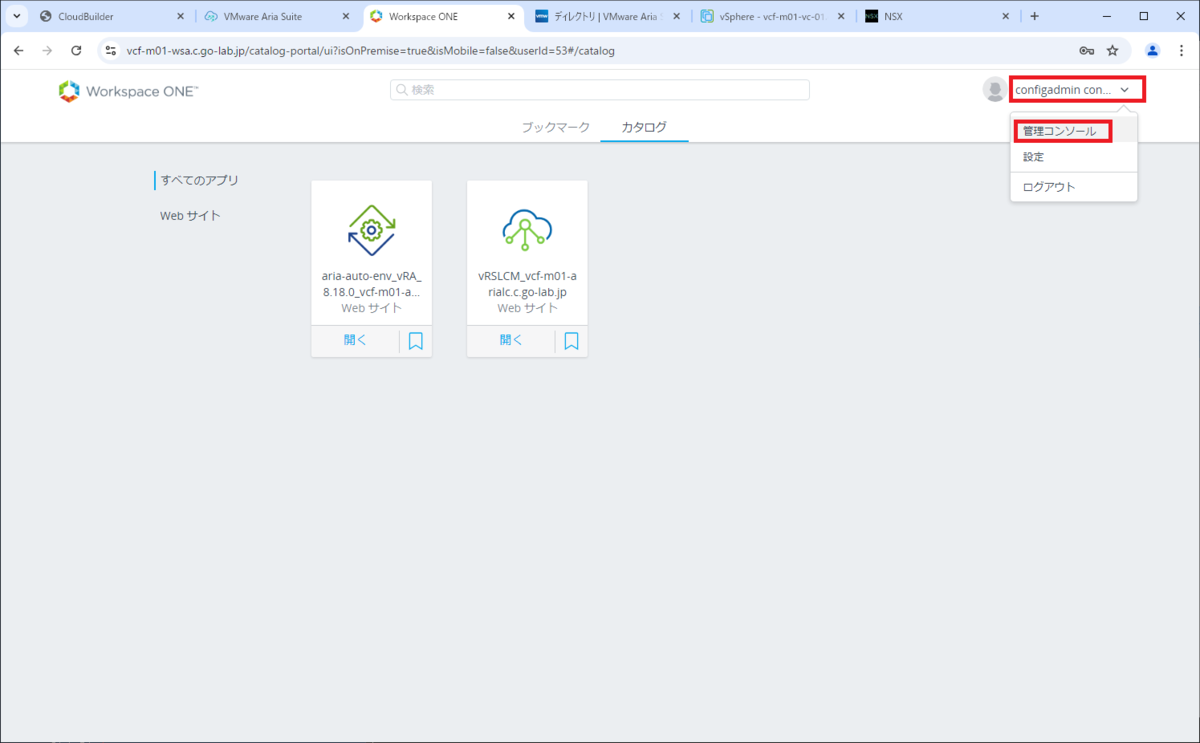Close the CloudBuilder tab
Image resolution: width=1200 pixels, height=743 pixels.
(180, 16)
